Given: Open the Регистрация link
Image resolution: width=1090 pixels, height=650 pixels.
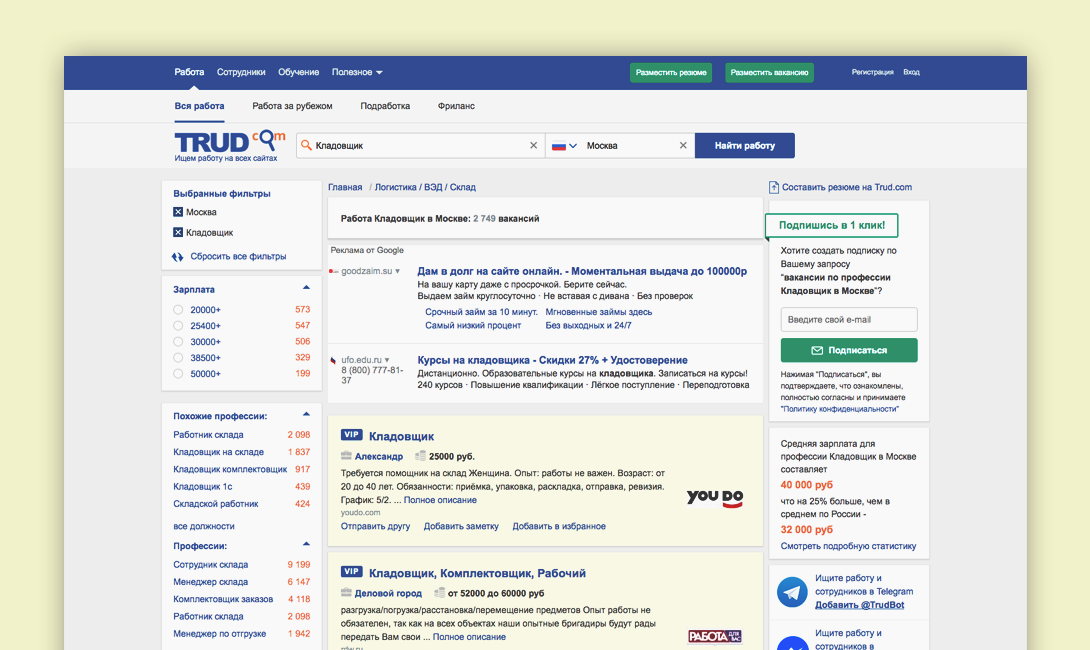Looking at the screenshot, I should click(x=872, y=72).
